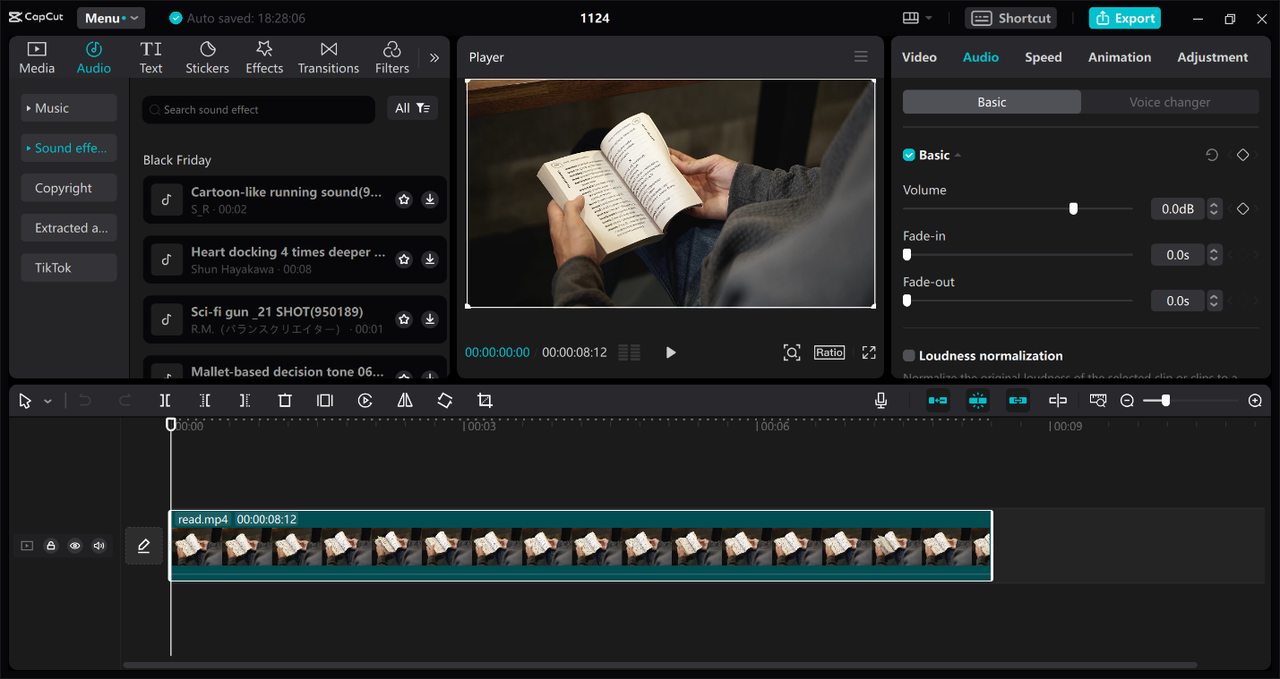Open the Text tab
This screenshot has width=1280, height=679.
(x=151, y=58)
